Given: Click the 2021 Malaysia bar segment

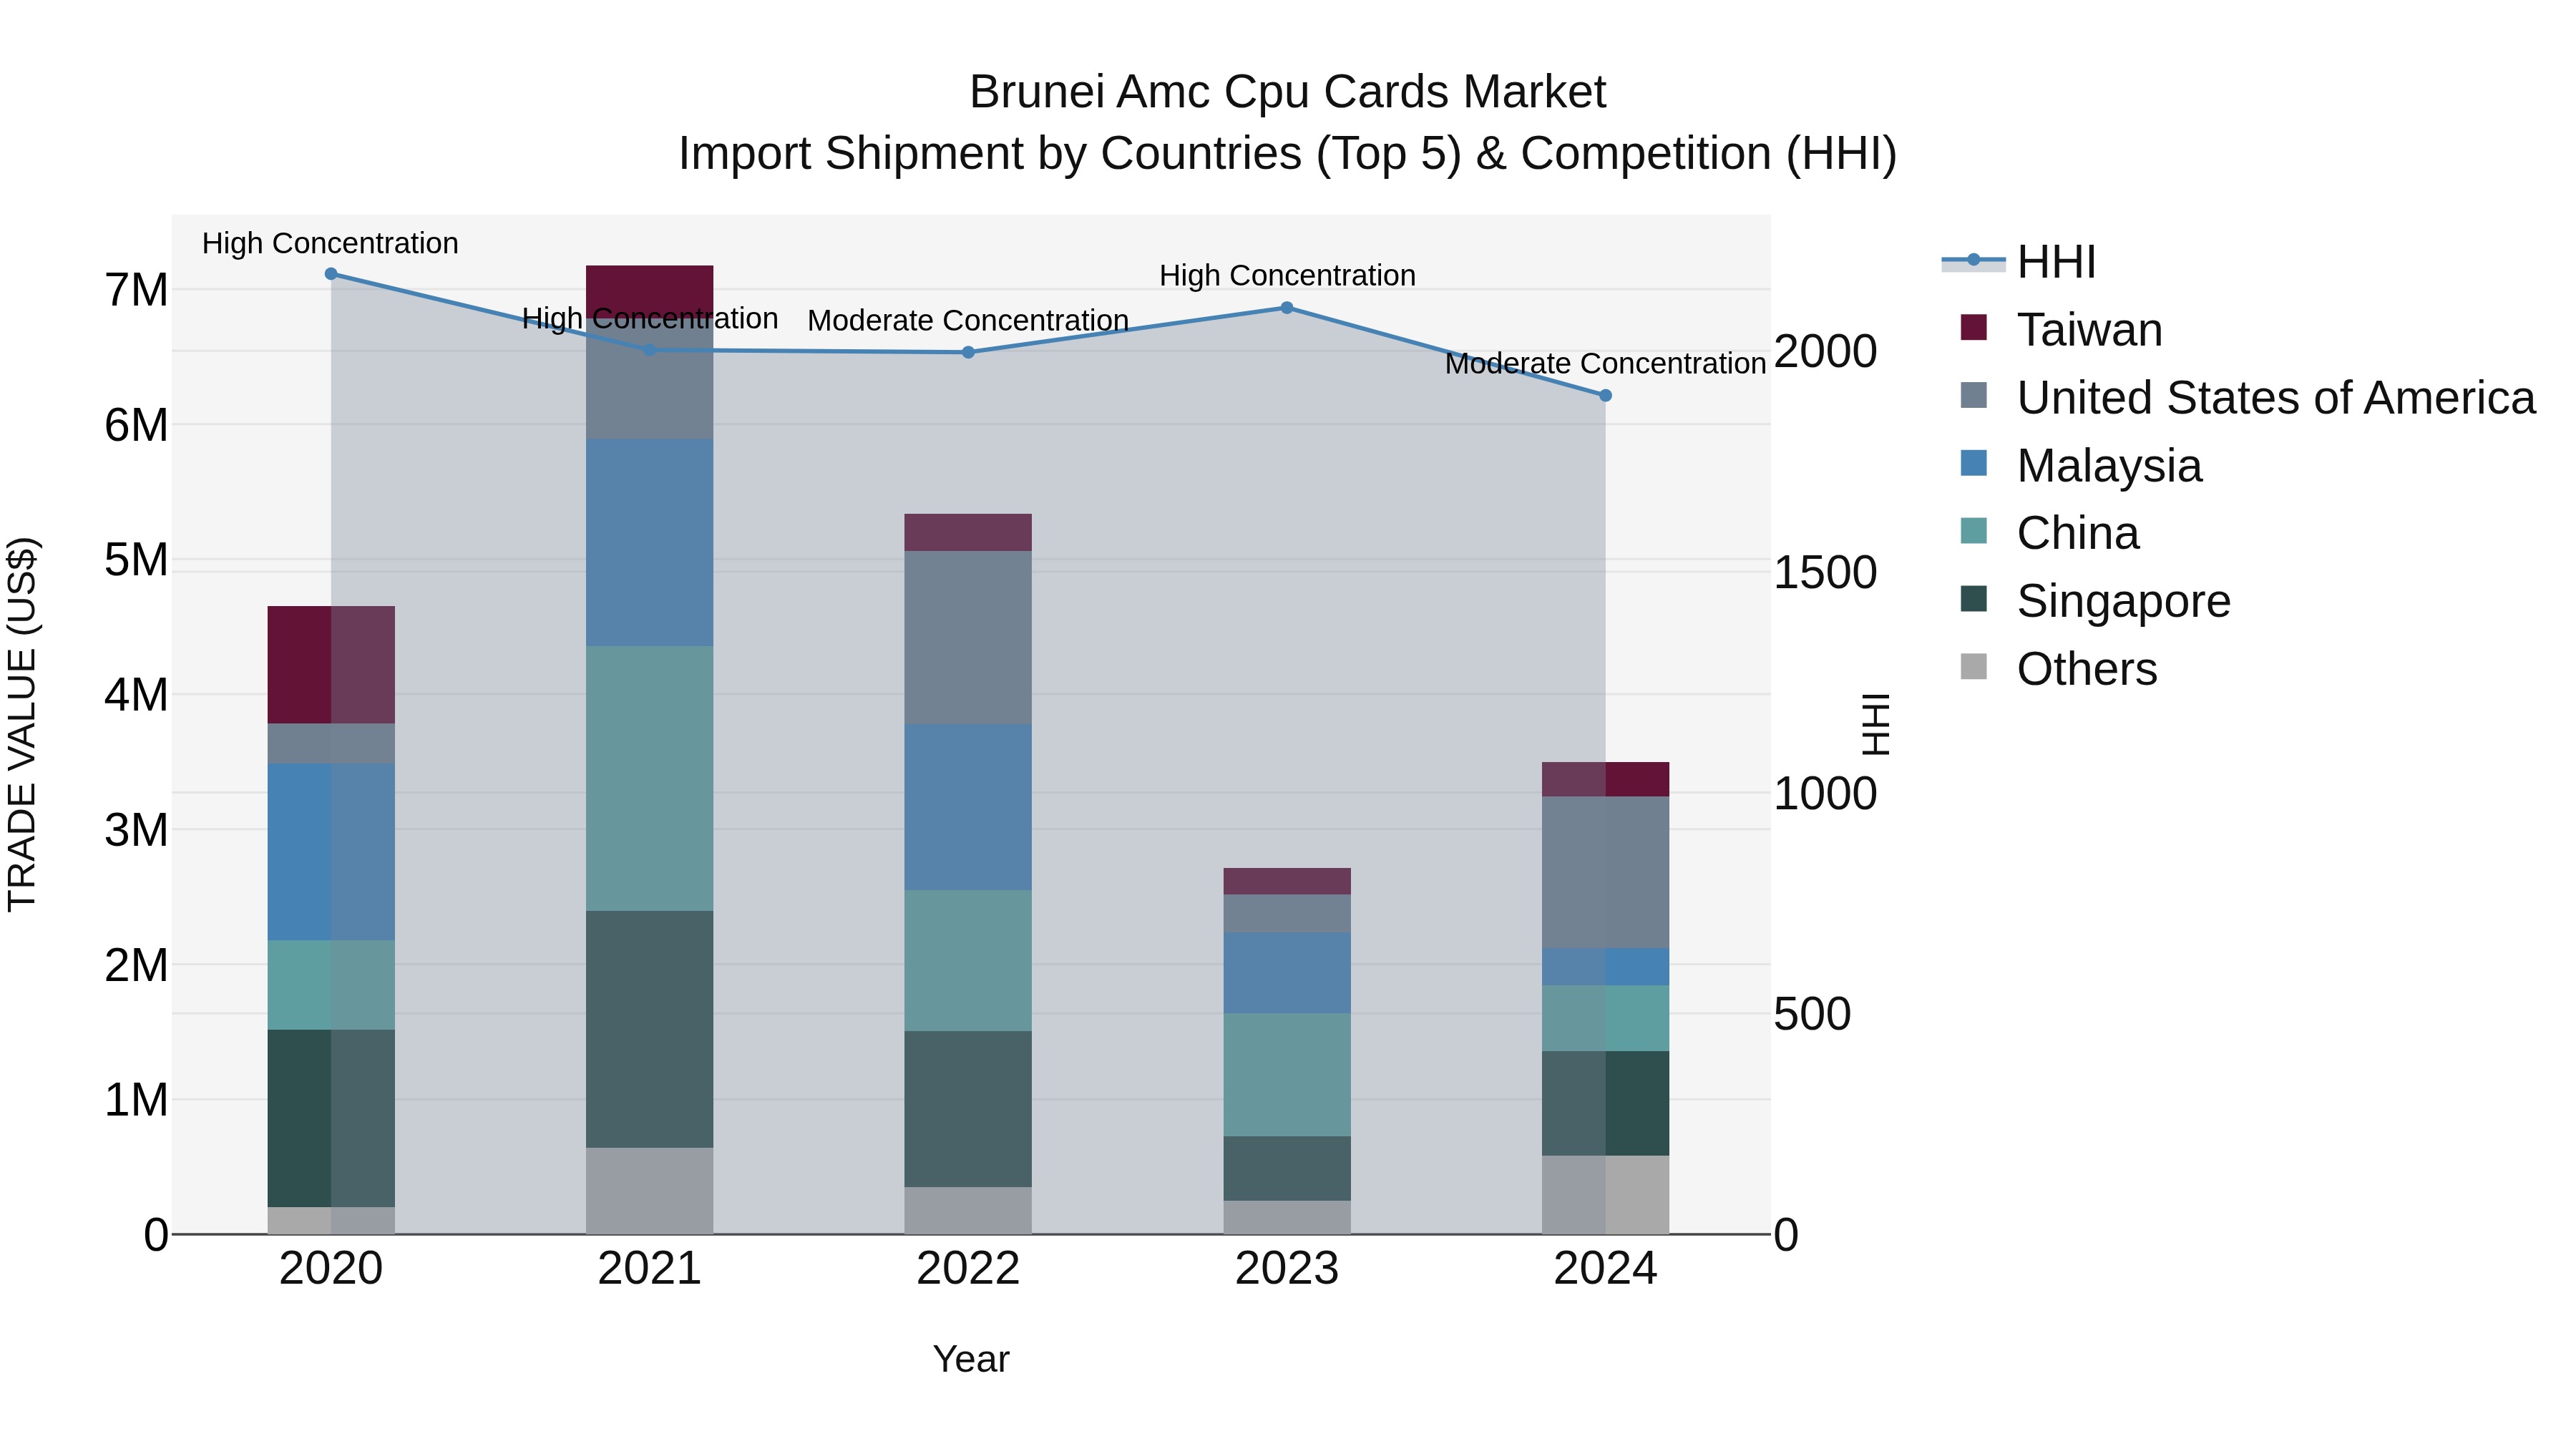Looking at the screenshot, I should (x=650, y=542).
